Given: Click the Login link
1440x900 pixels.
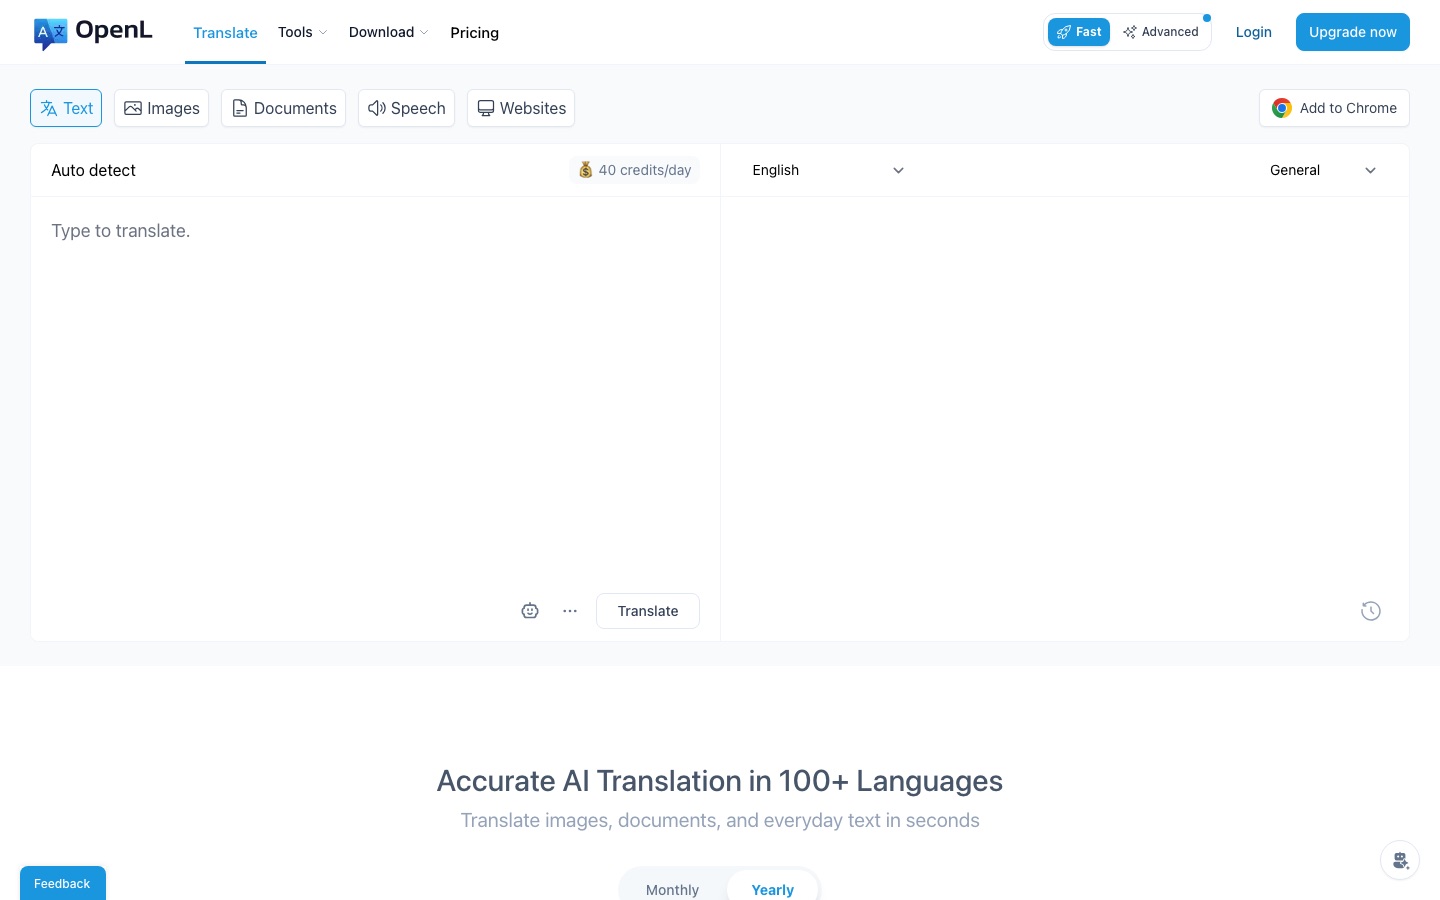Looking at the screenshot, I should [1254, 32].
